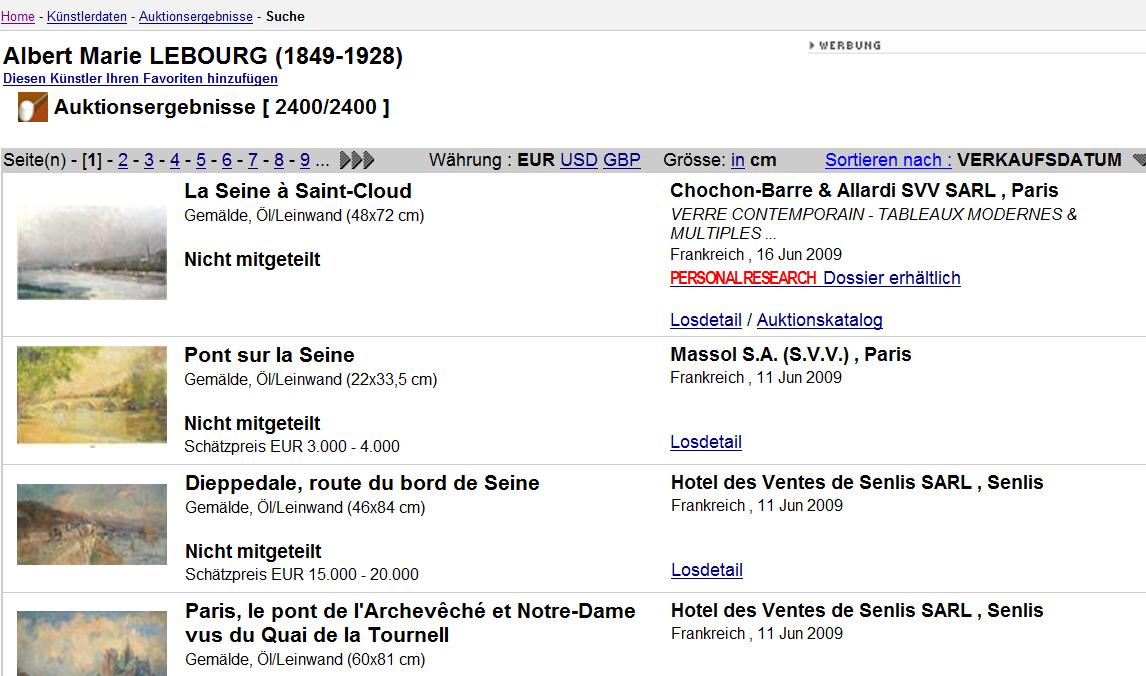The width and height of the screenshot is (1146, 676).
Task: Open Dossier erhältlich personal research link
Action: tap(891, 278)
